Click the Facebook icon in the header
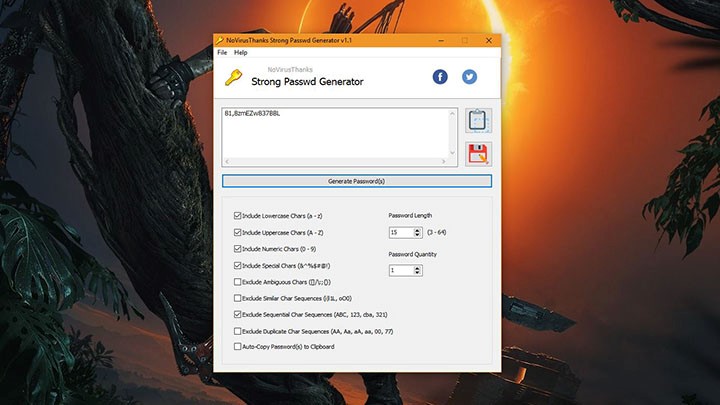 [440, 77]
